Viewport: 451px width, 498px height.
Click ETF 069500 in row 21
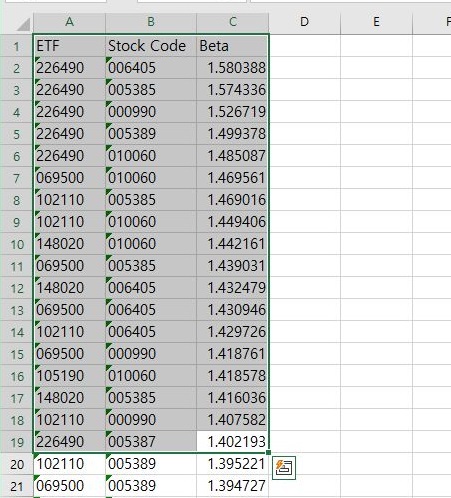click(69, 486)
